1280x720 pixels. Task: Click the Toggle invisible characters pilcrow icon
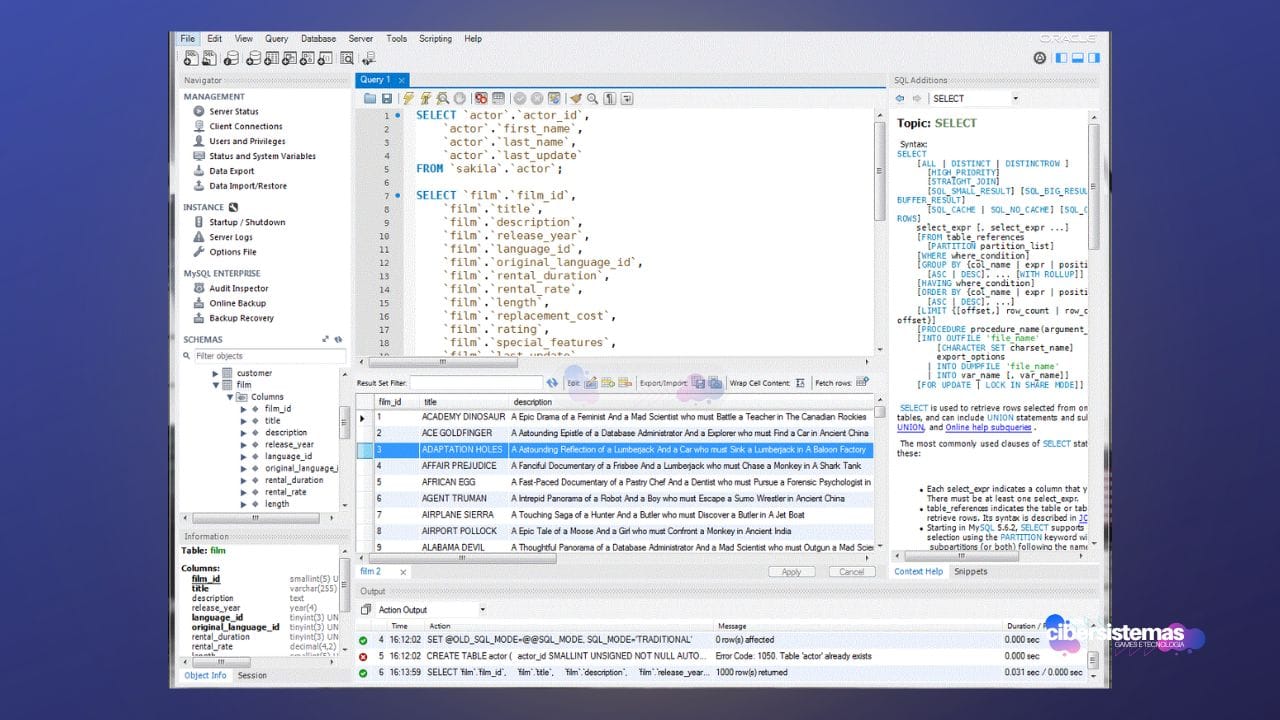tap(609, 98)
